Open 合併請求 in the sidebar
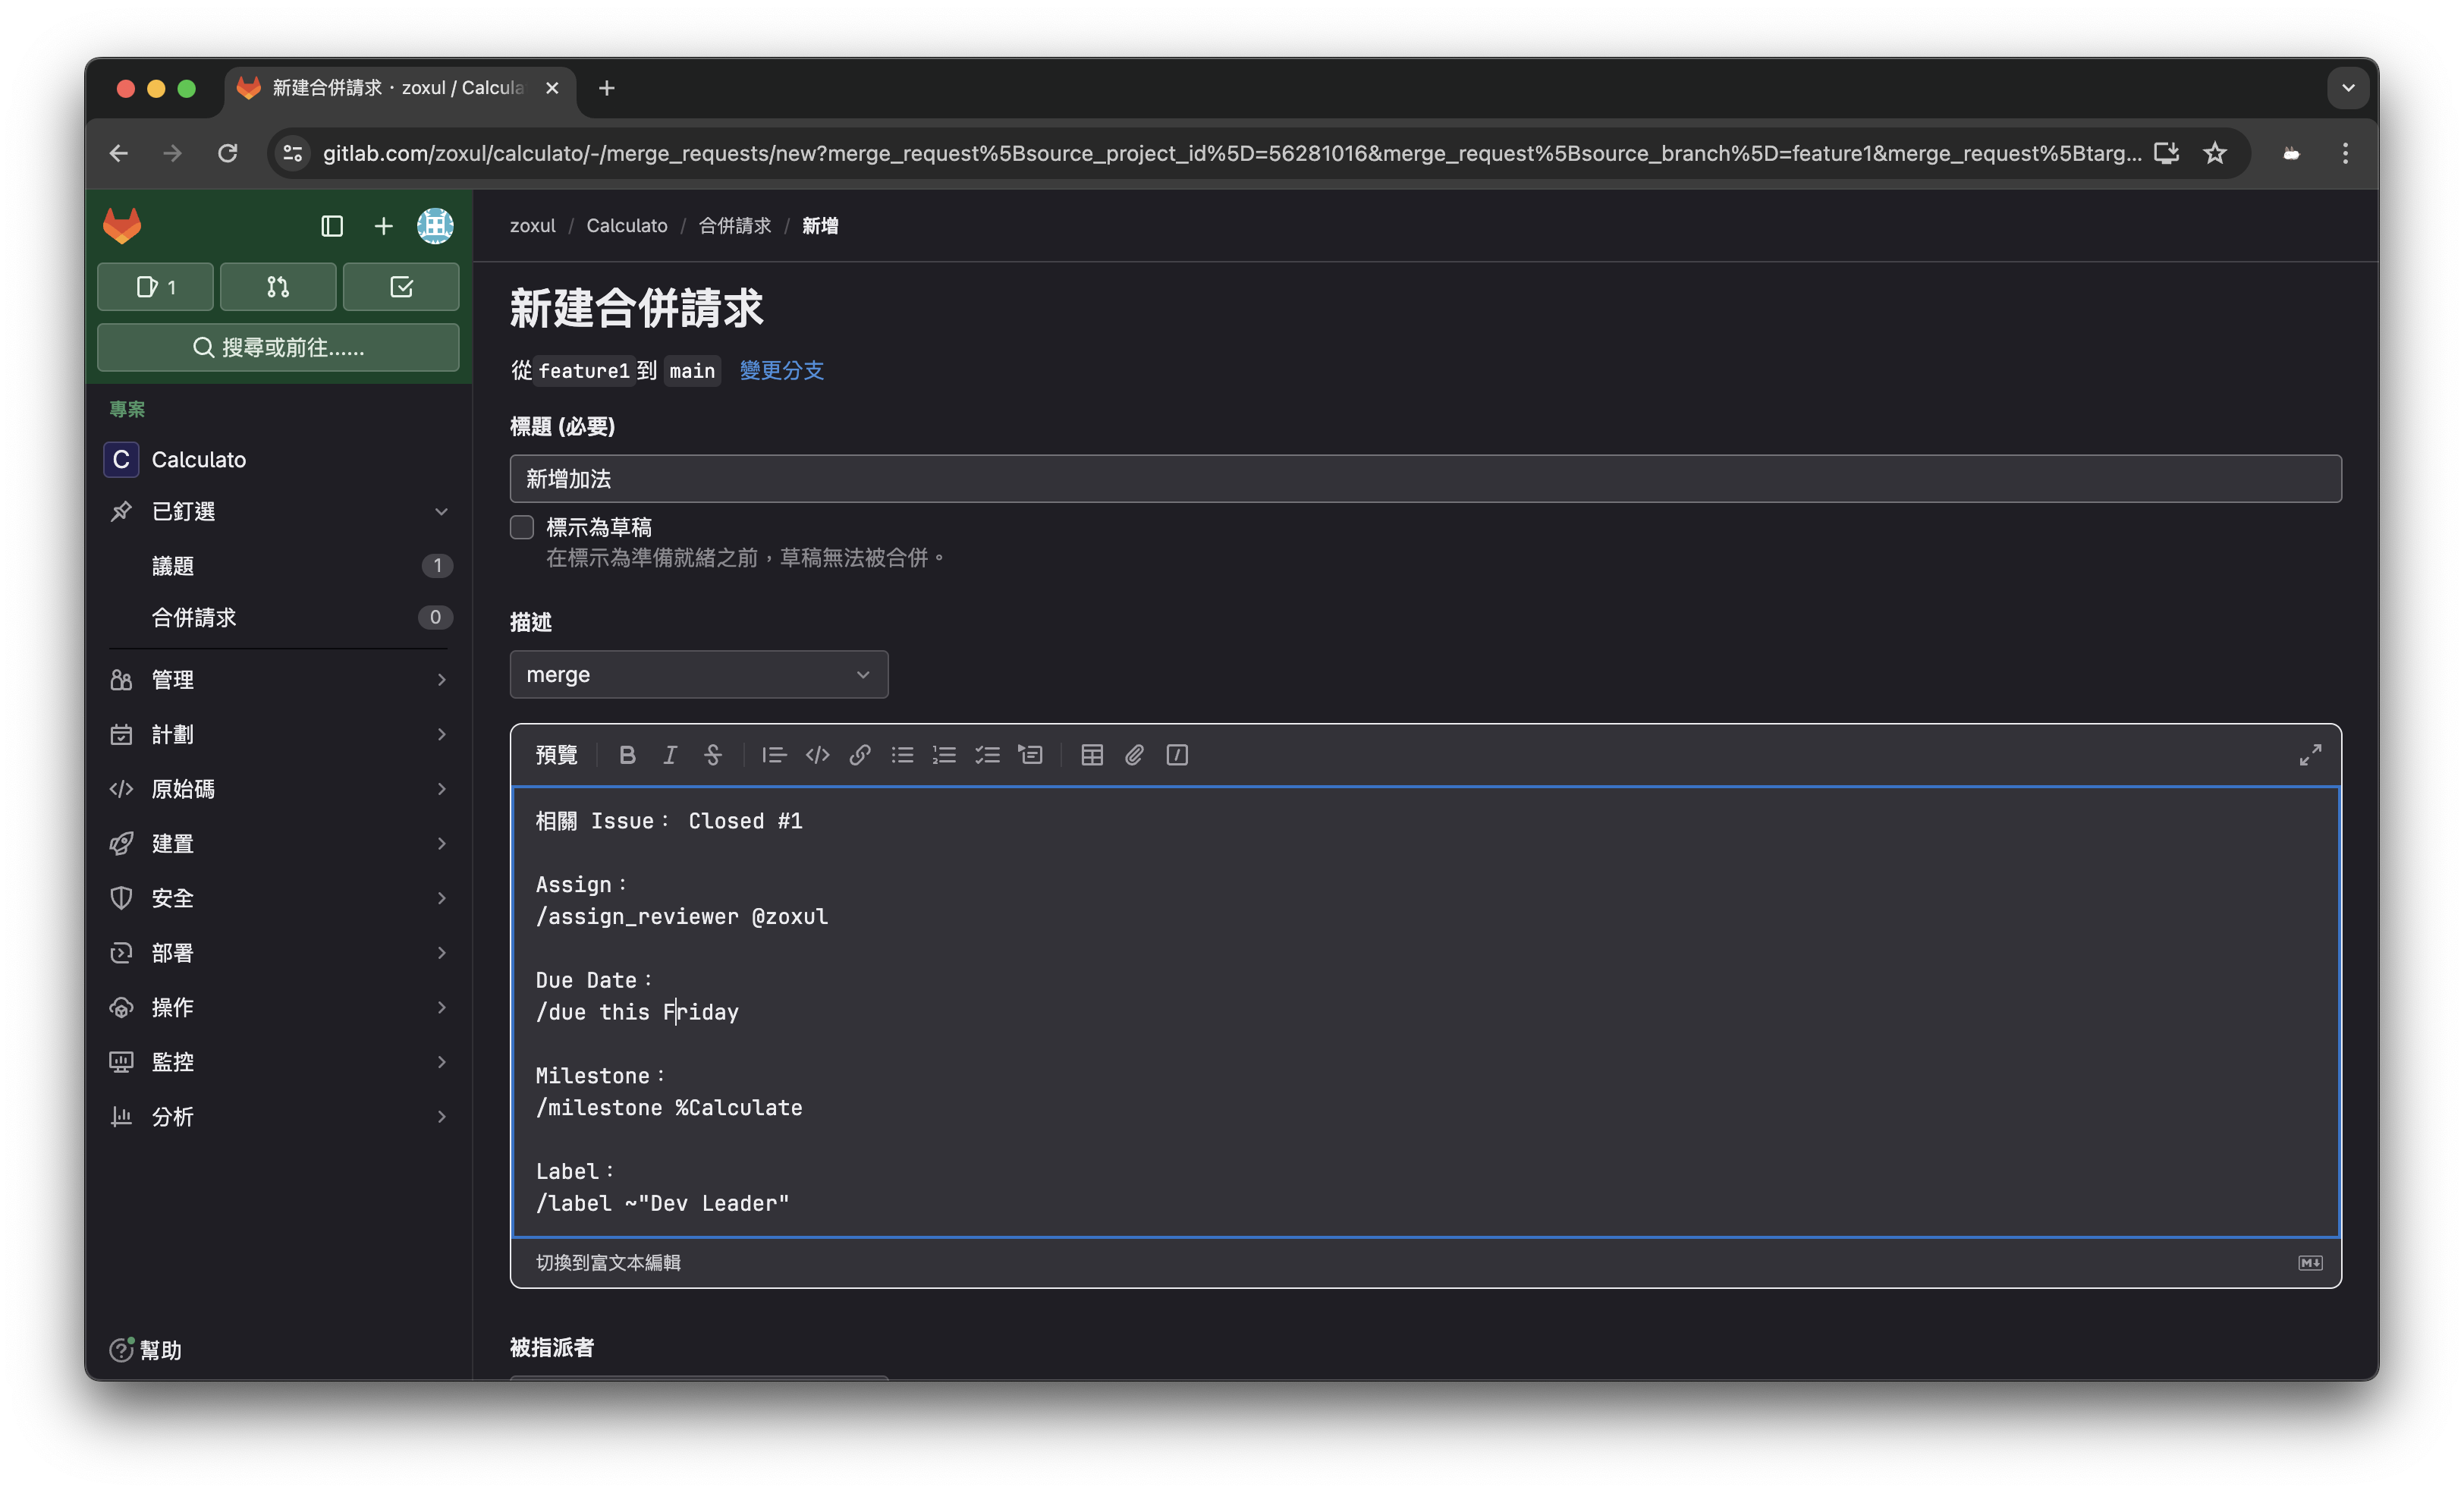 pyautogui.click(x=194, y=618)
